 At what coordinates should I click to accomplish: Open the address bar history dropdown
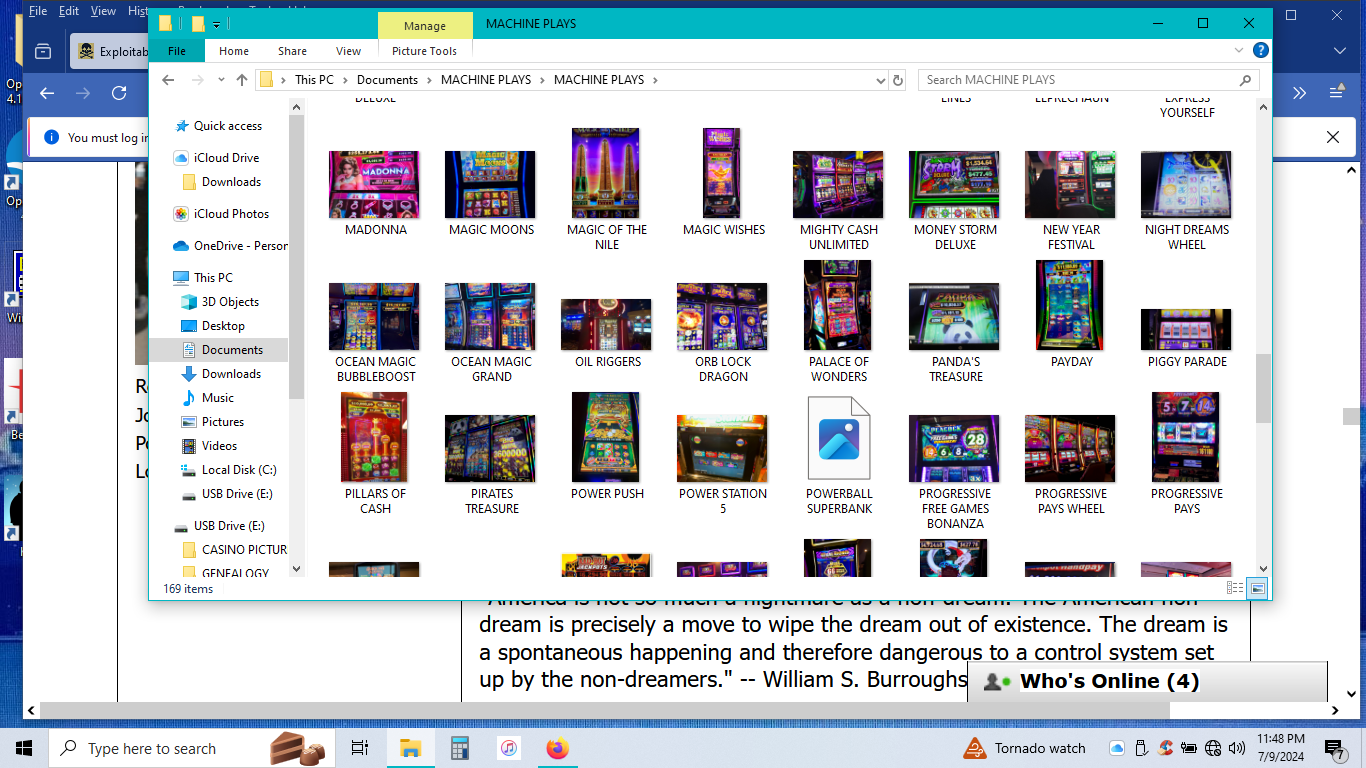(x=880, y=80)
